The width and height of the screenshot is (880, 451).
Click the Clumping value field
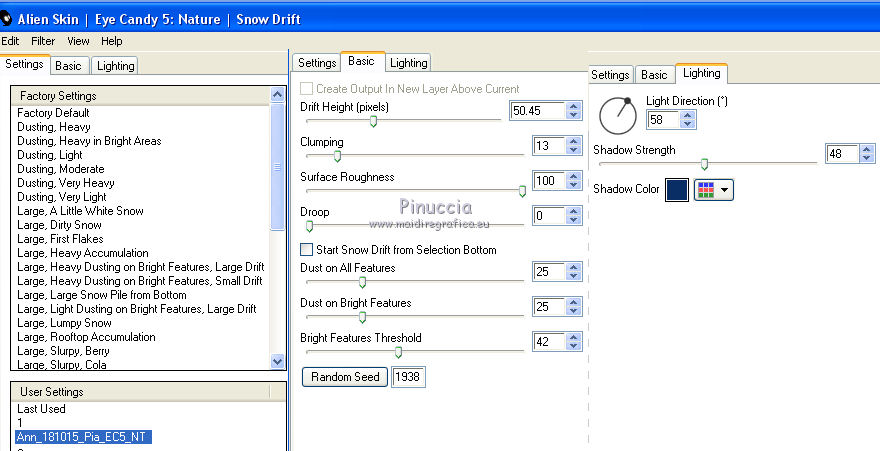548,146
